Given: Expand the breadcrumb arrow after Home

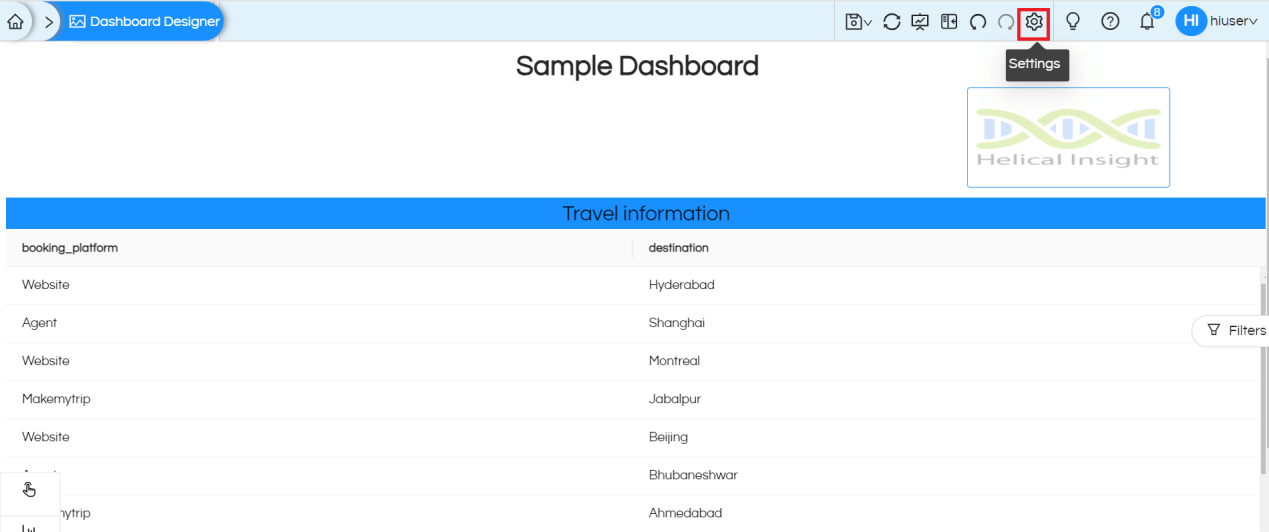Looking at the screenshot, I should click(48, 21).
